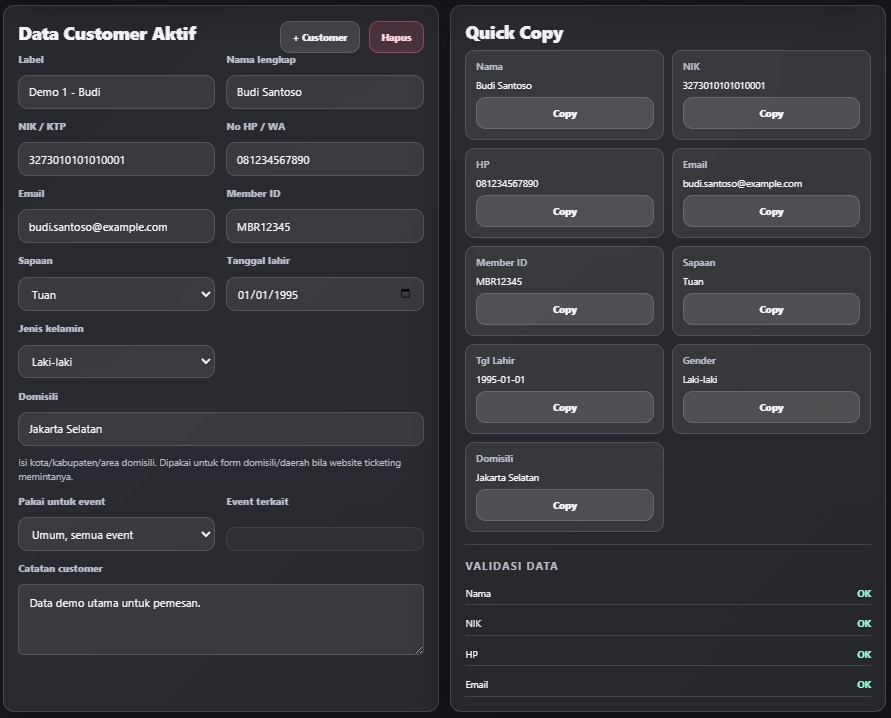Select the No HP / WA field

pyautogui.click(x=324, y=159)
